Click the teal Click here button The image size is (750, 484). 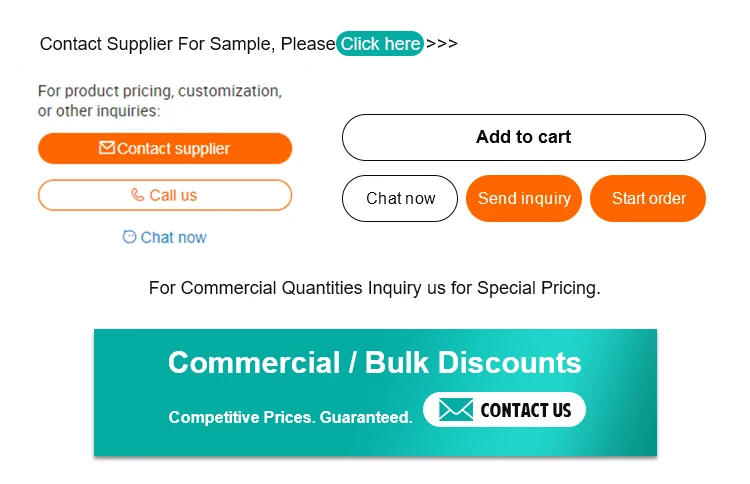[x=380, y=44]
